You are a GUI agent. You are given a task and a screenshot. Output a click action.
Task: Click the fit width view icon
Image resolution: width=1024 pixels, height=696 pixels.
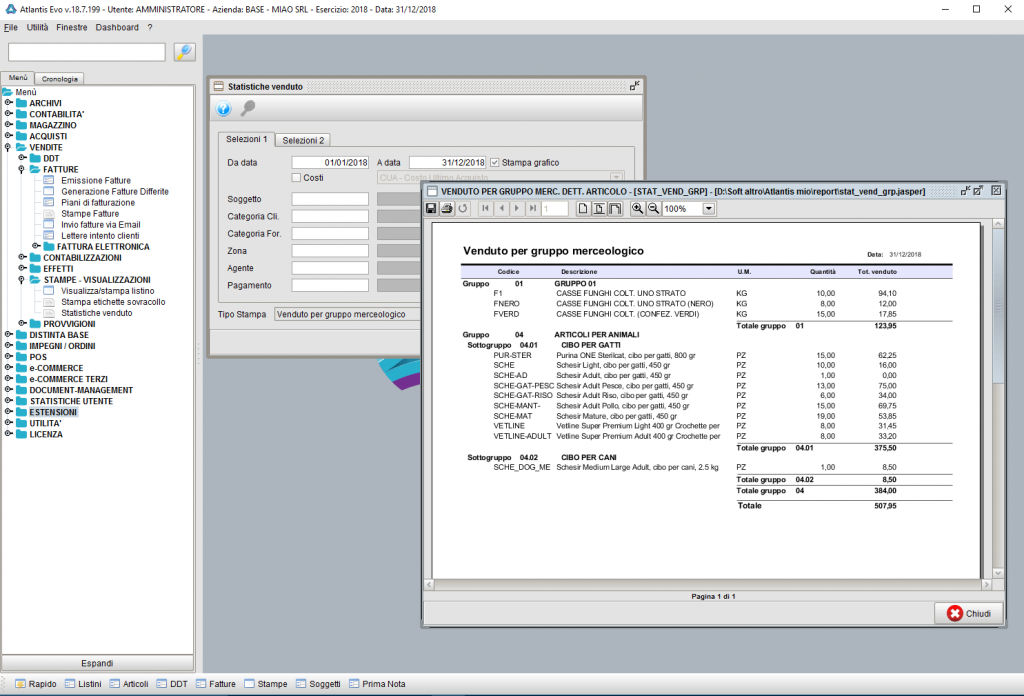(615, 209)
